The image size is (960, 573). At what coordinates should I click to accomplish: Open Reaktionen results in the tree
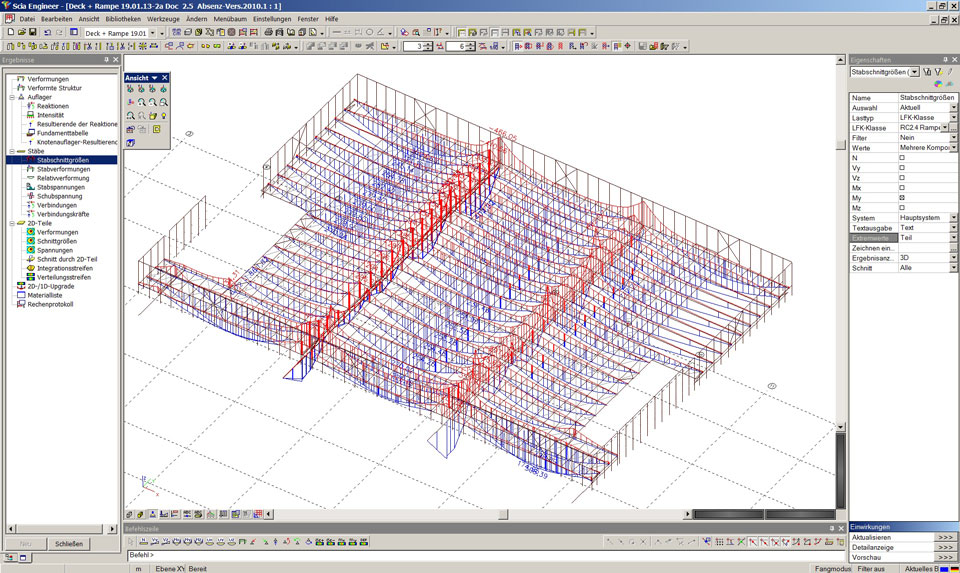52,106
